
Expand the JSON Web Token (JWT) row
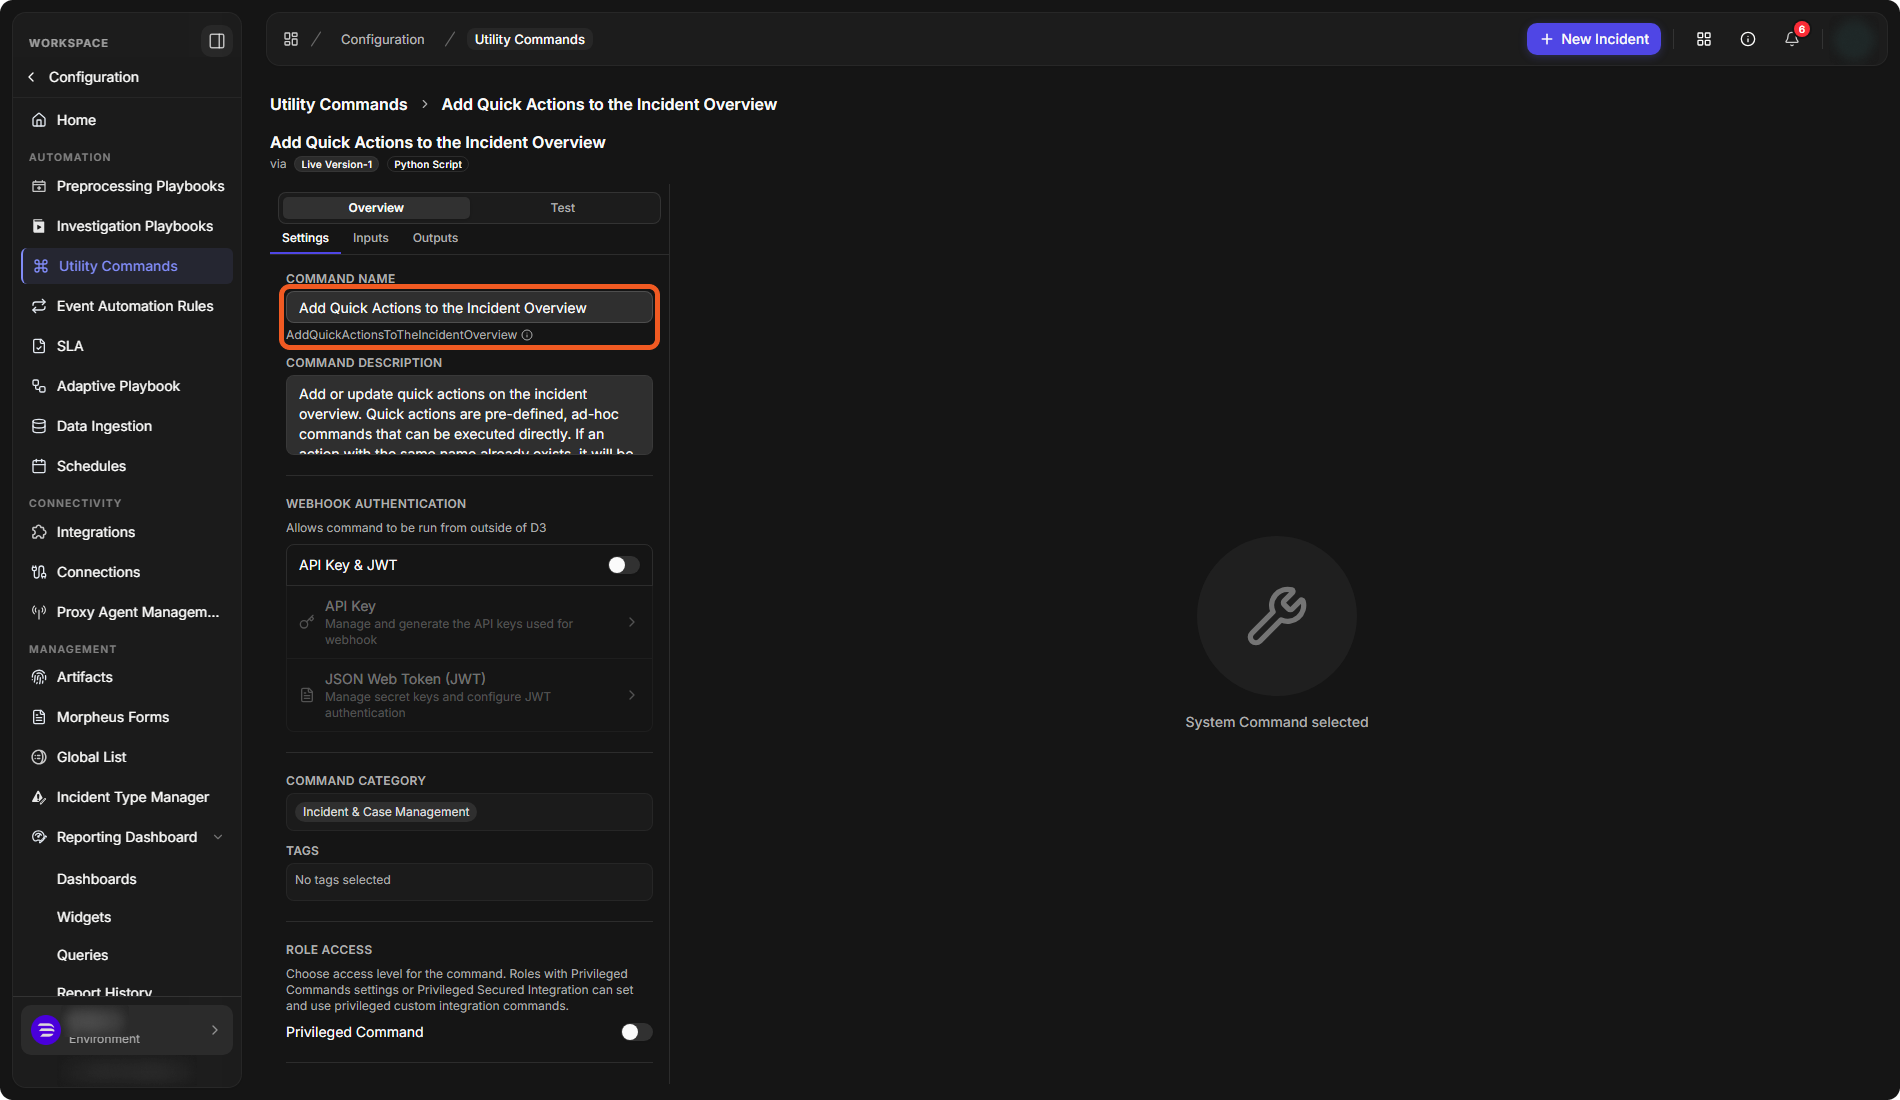(x=469, y=695)
